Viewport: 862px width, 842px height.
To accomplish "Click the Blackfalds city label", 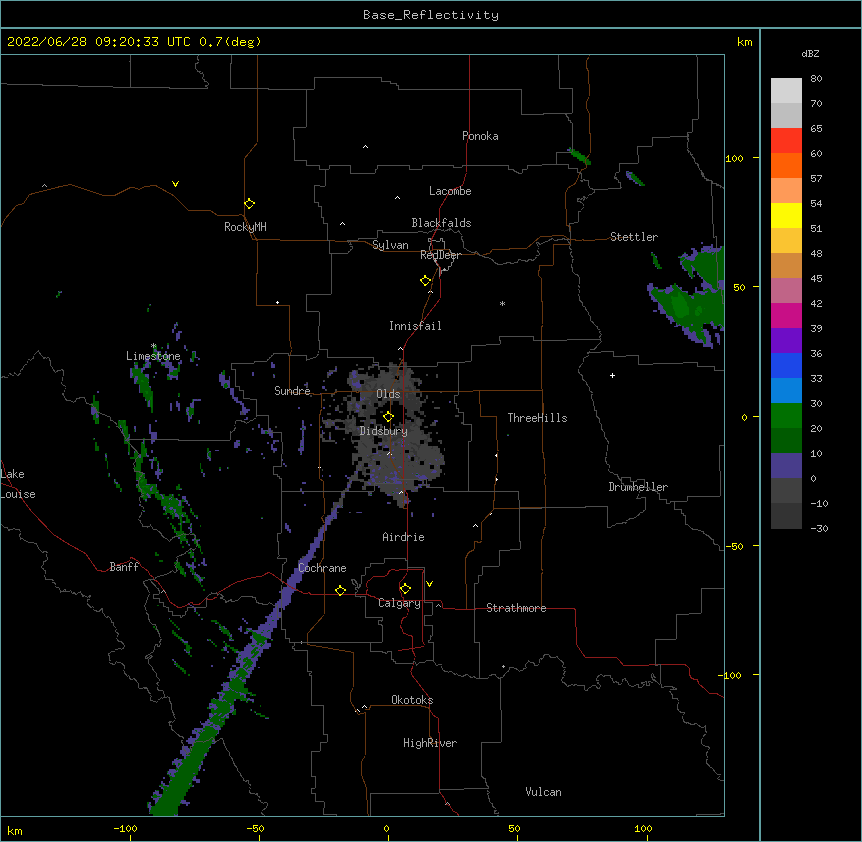I will (x=441, y=223).
